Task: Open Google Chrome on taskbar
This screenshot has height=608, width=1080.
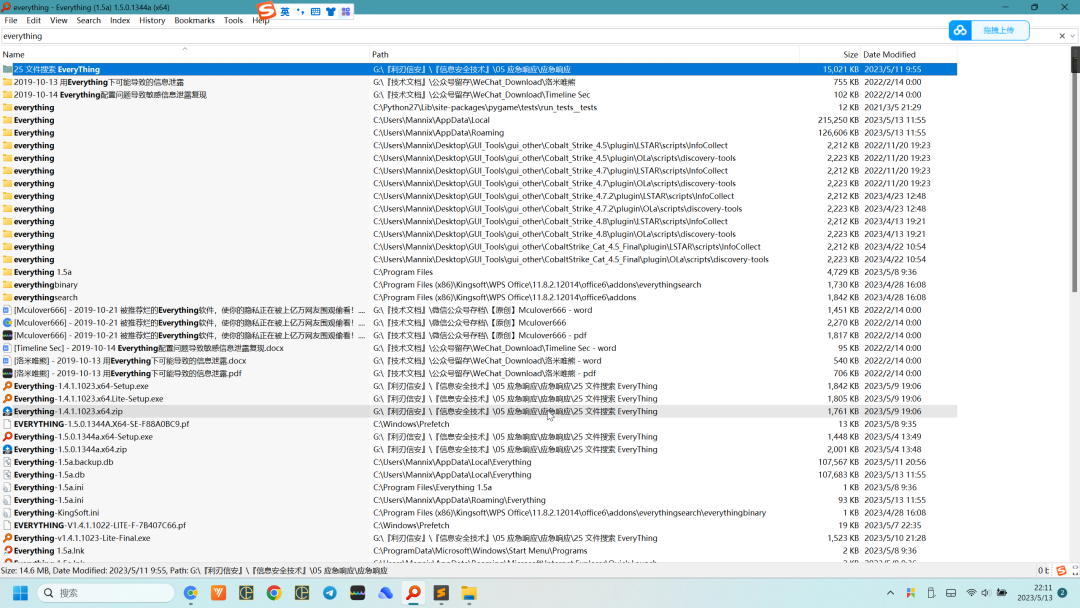Action: click(x=274, y=593)
